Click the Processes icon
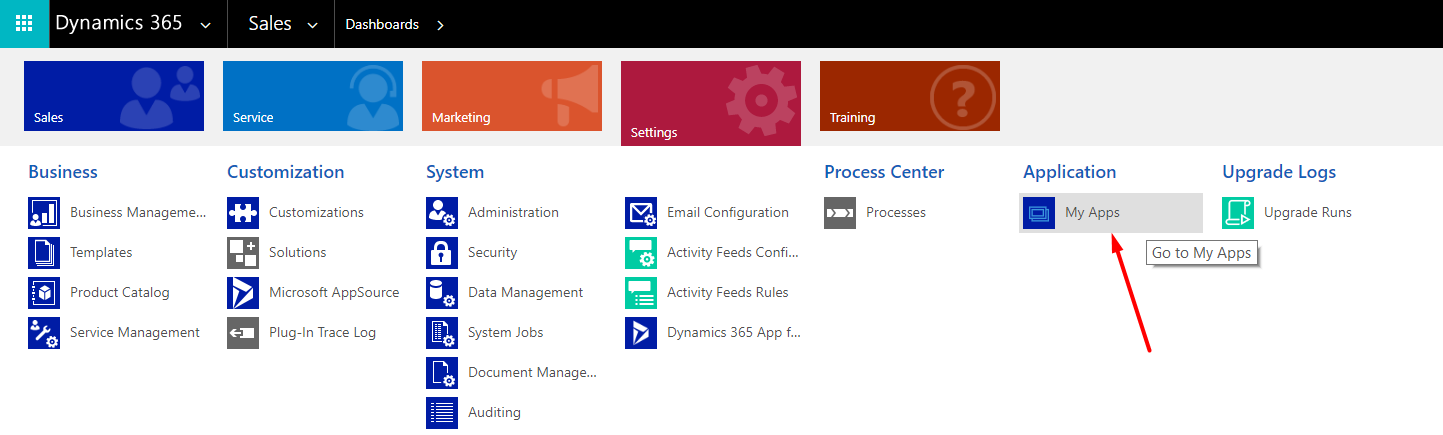The height and width of the screenshot is (435, 1443). (840, 213)
